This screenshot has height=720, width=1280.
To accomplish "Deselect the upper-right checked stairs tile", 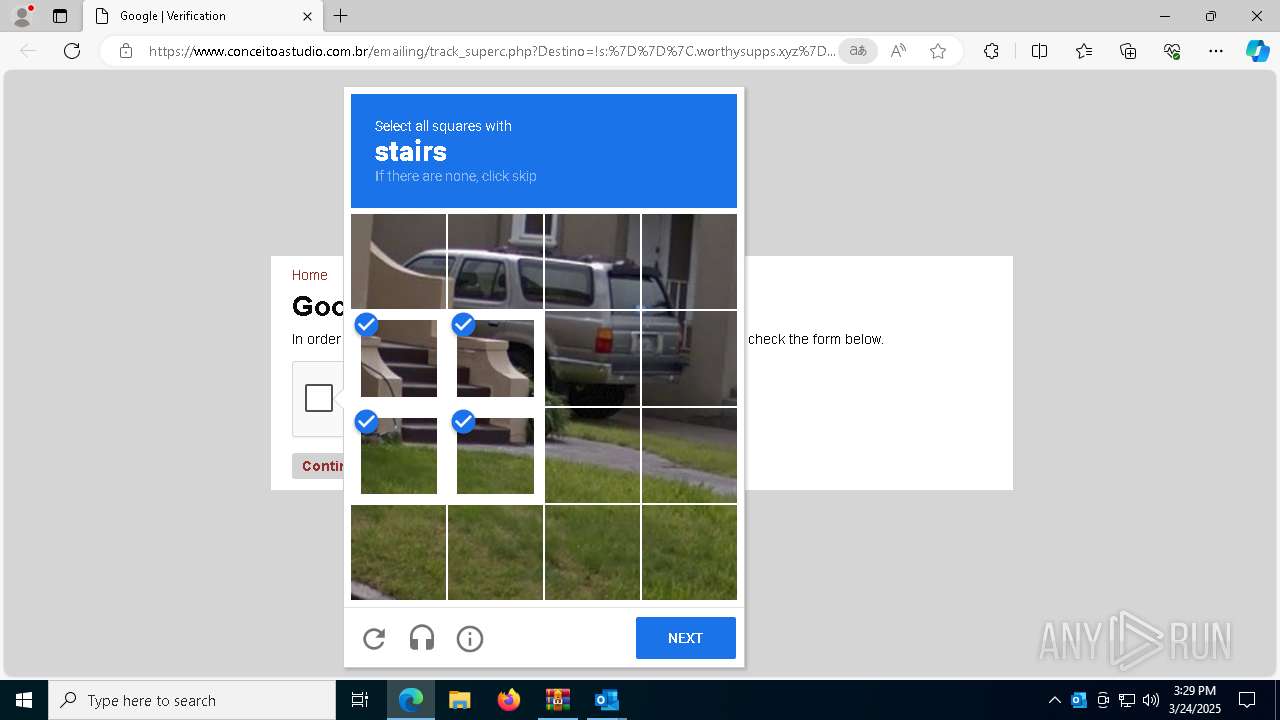I will pos(495,358).
